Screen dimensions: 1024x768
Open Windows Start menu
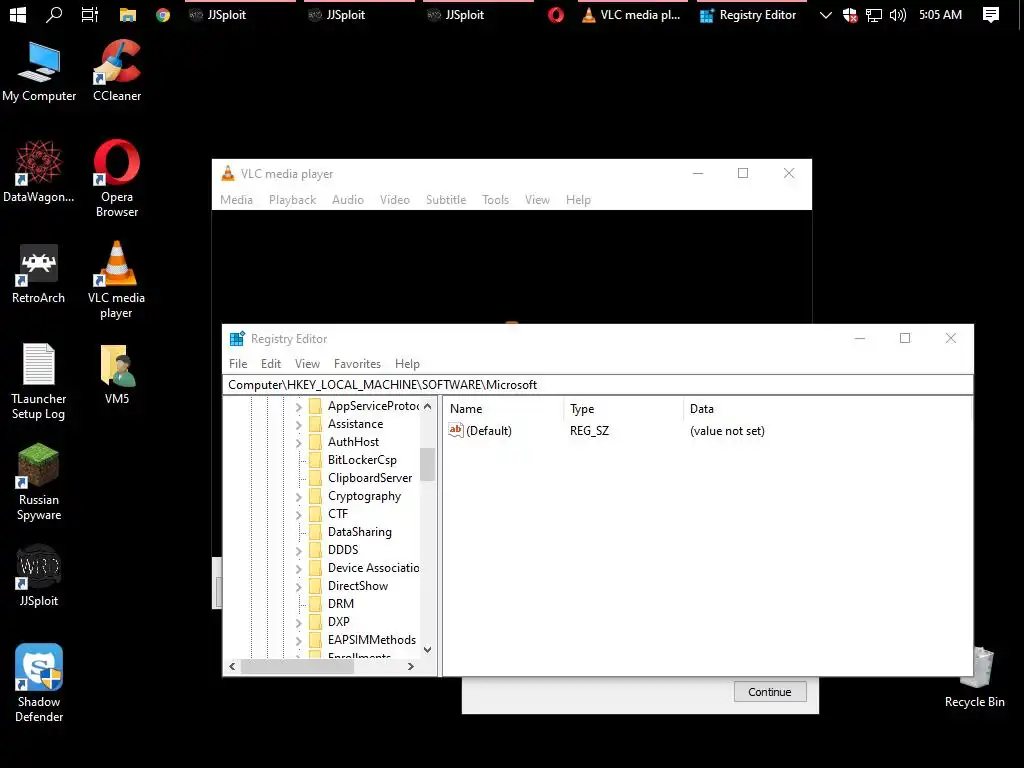tap(18, 14)
